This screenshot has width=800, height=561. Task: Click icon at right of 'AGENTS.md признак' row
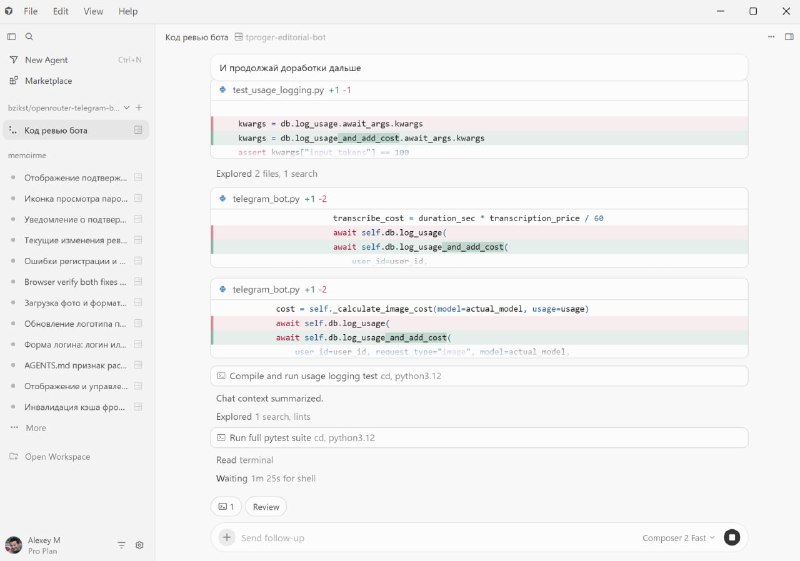(x=138, y=365)
